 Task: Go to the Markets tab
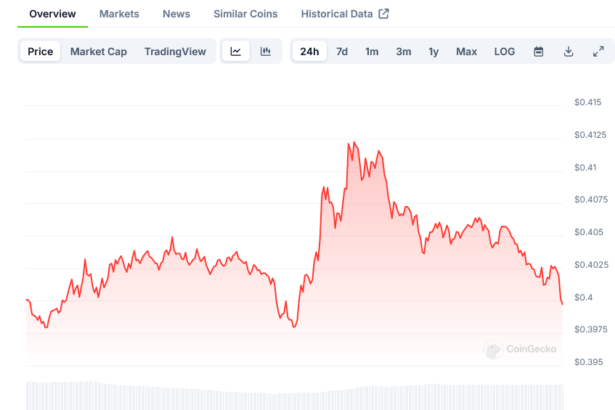[119, 14]
